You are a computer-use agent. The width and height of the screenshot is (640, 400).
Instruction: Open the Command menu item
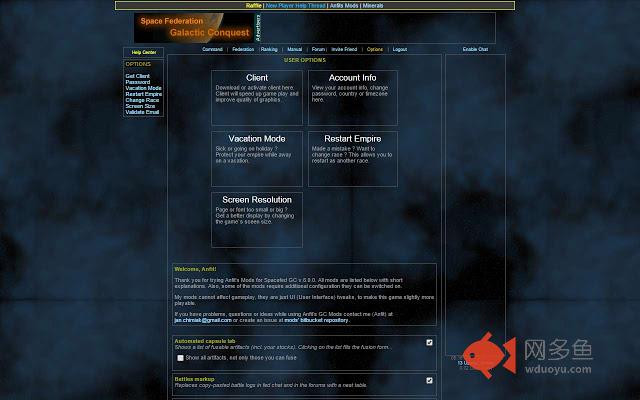point(212,49)
